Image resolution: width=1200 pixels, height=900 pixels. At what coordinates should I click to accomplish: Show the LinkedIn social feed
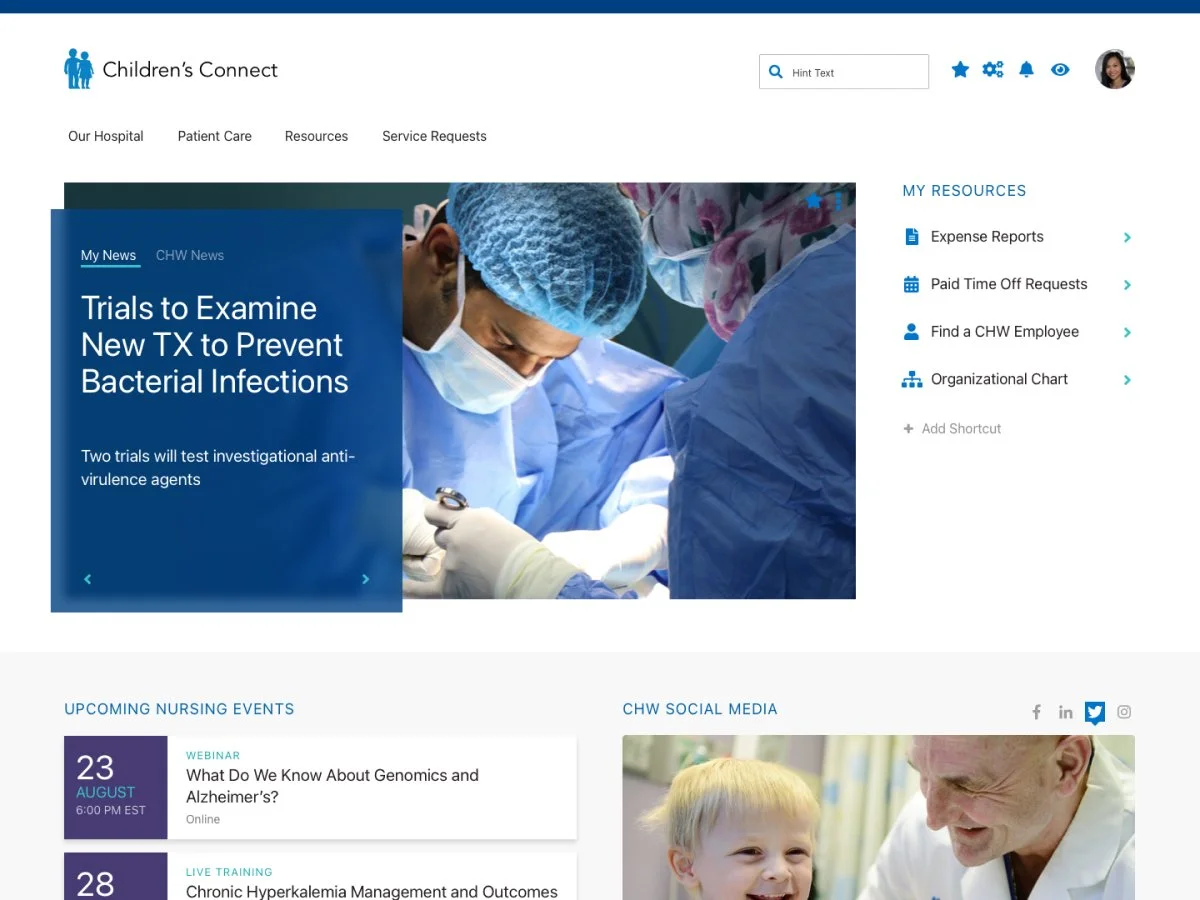point(1066,712)
